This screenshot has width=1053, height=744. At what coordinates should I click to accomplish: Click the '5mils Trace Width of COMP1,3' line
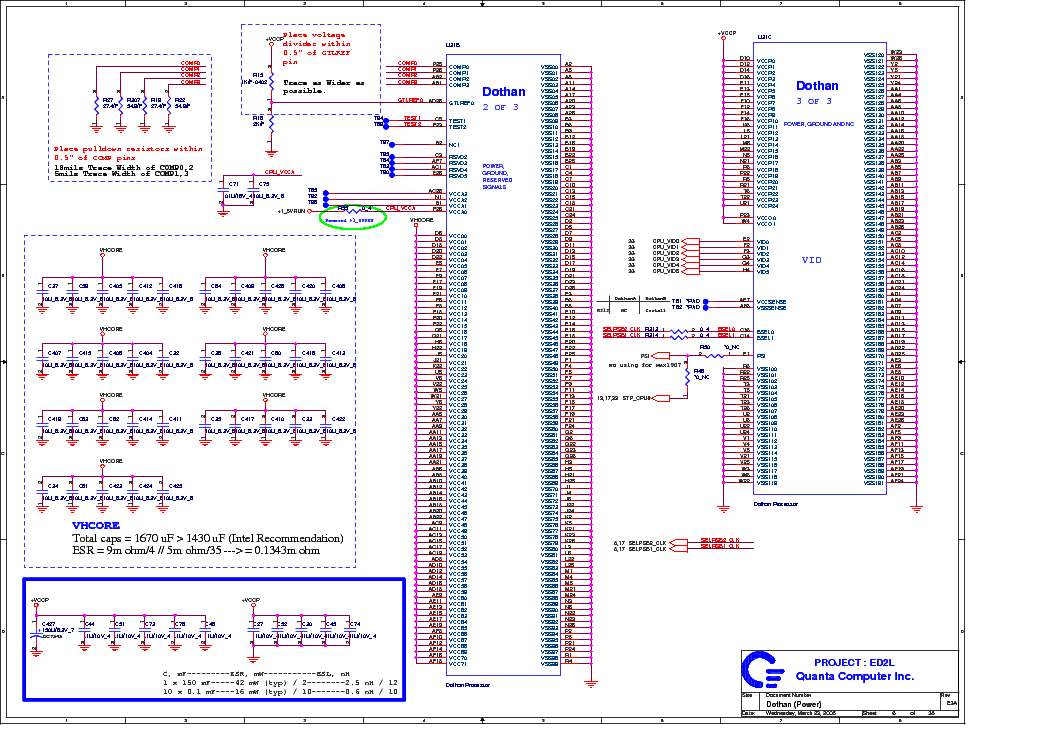[x=121, y=174]
